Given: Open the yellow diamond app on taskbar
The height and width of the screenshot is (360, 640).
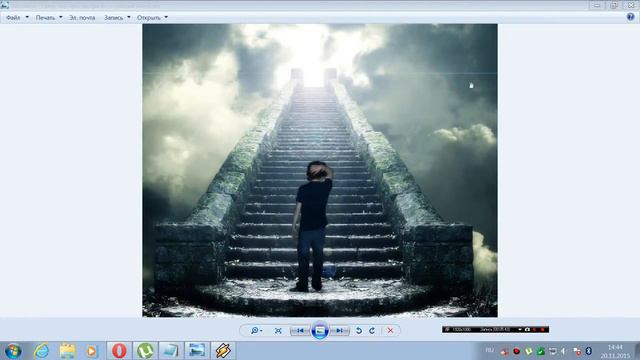Looking at the screenshot, I should (223, 351).
